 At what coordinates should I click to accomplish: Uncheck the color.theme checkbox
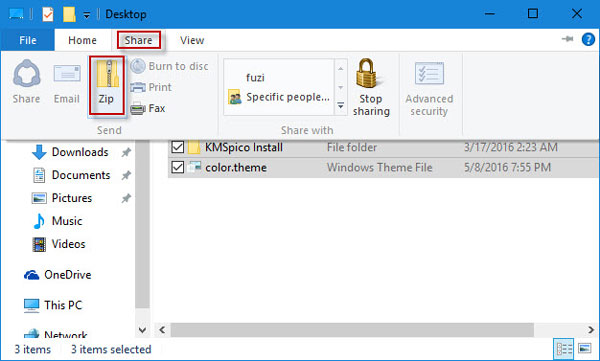pyautogui.click(x=178, y=167)
